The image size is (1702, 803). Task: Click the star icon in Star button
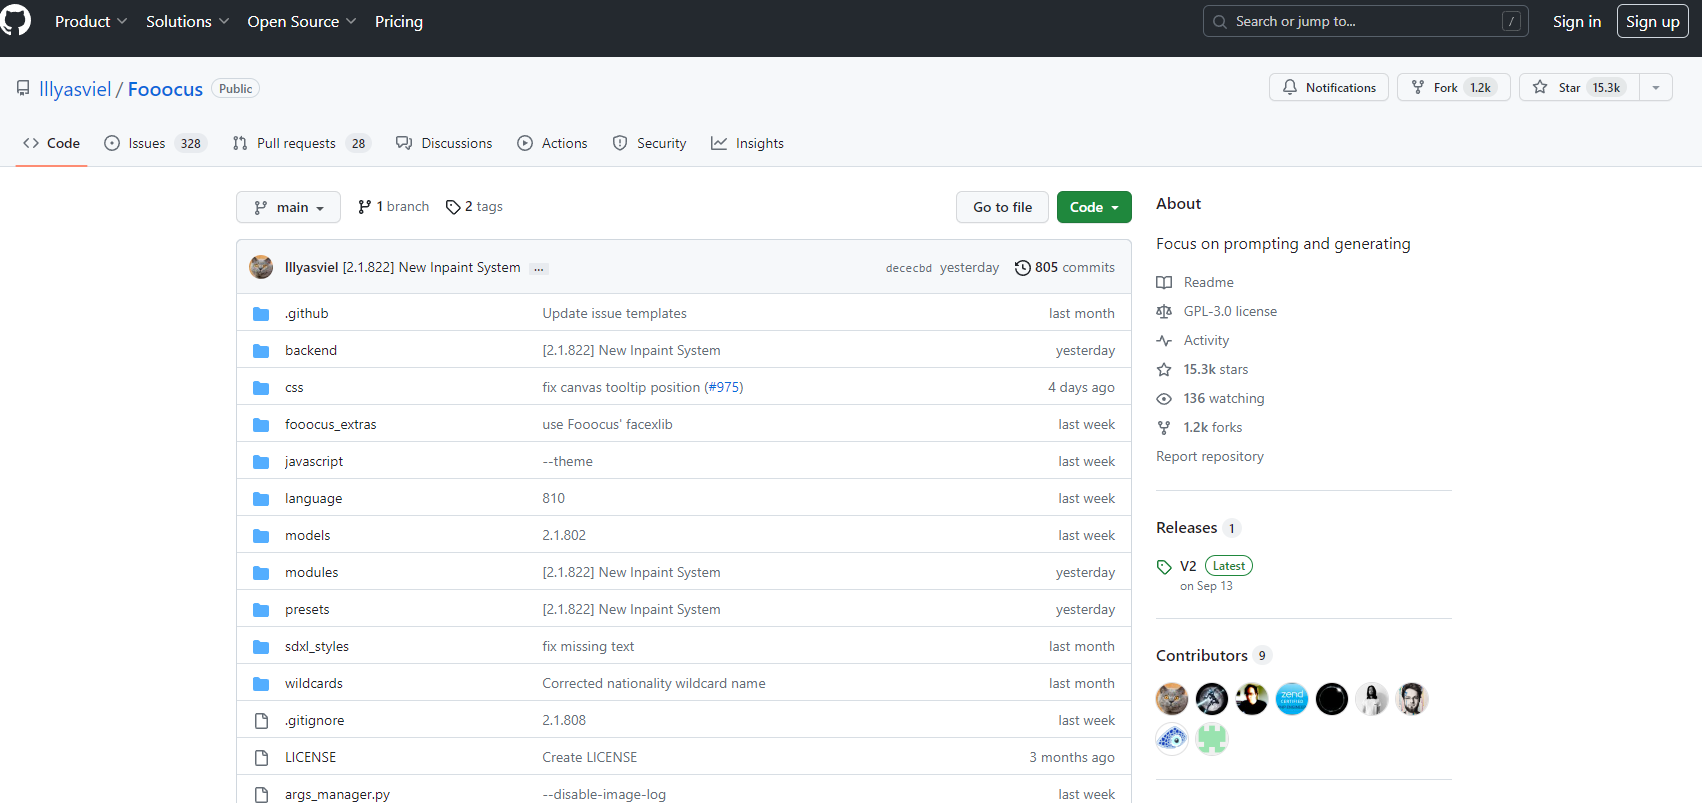pyautogui.click(x=1540, y=88)
